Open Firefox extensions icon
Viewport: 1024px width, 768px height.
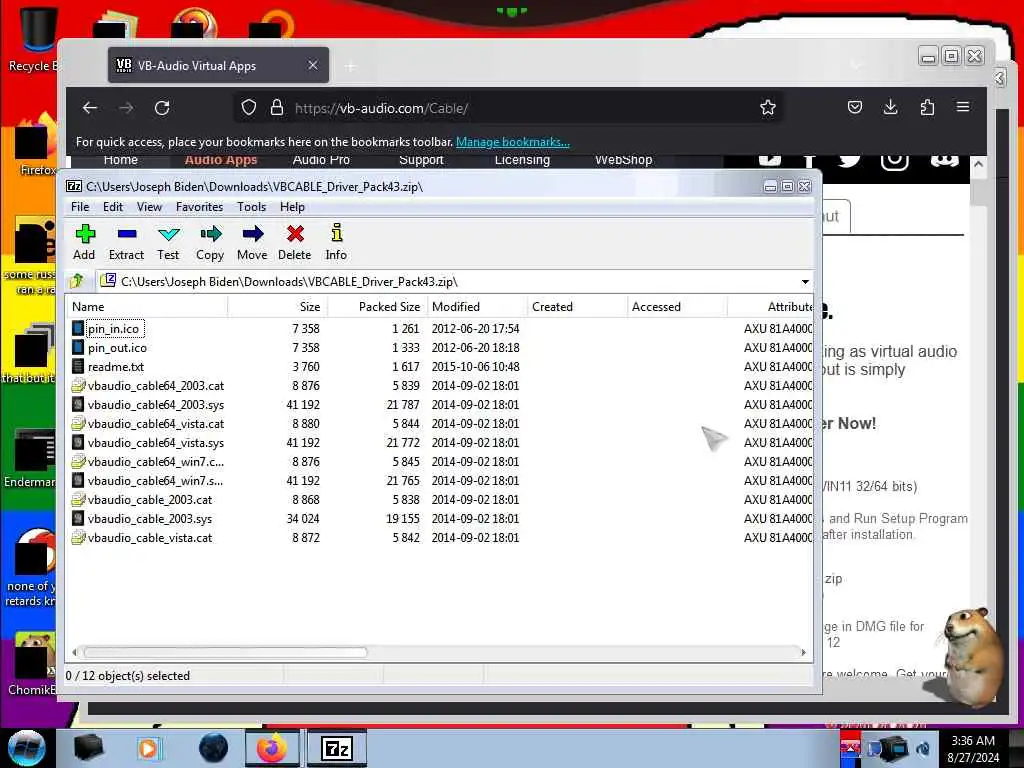(927, 107)
